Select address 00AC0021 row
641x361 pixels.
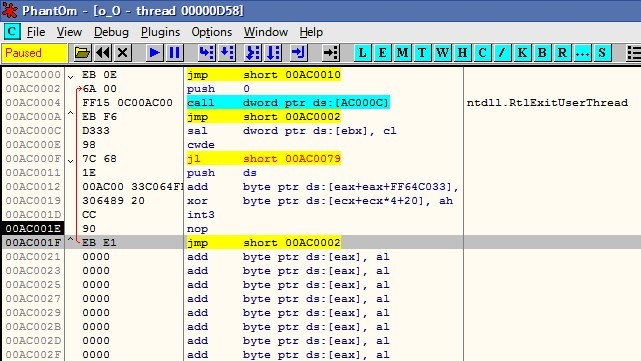coord(33,257)
